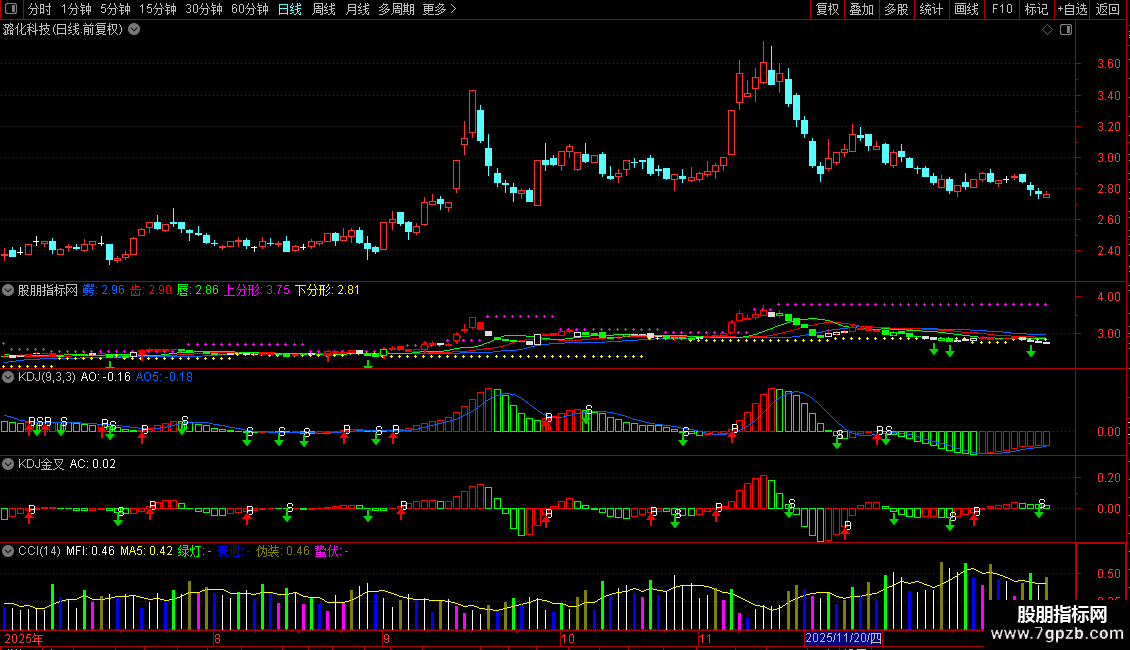Expand the CCI(14) indicator dropdown

pos(8,551)
